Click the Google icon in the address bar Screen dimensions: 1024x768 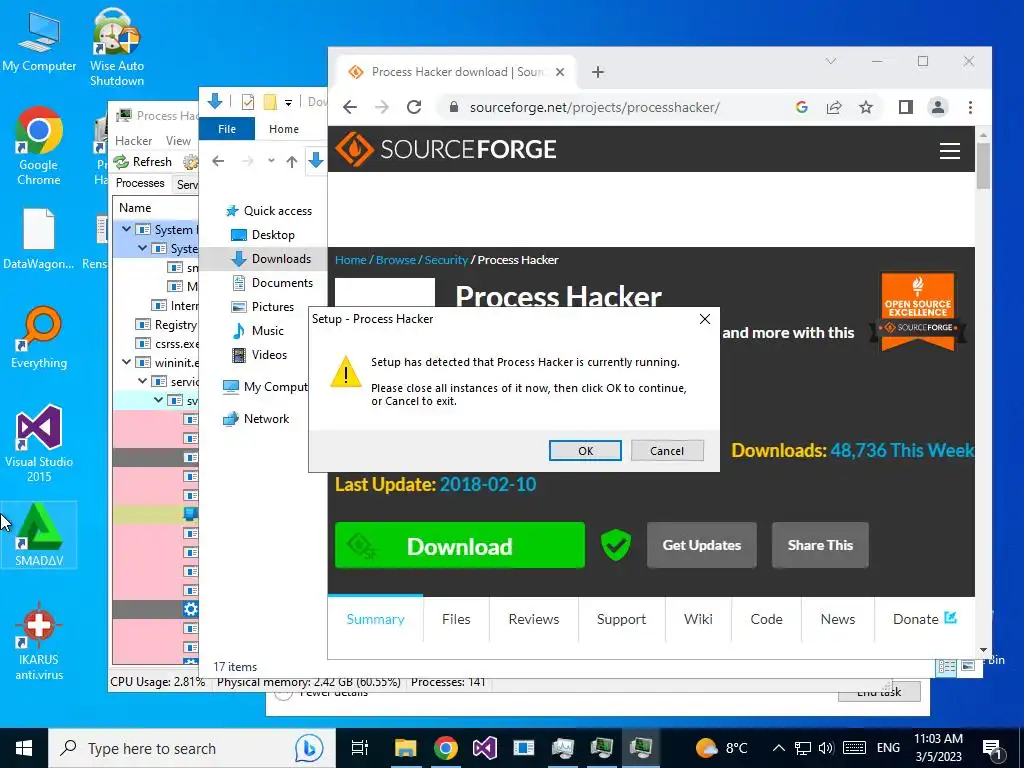(x=802, y=107)
